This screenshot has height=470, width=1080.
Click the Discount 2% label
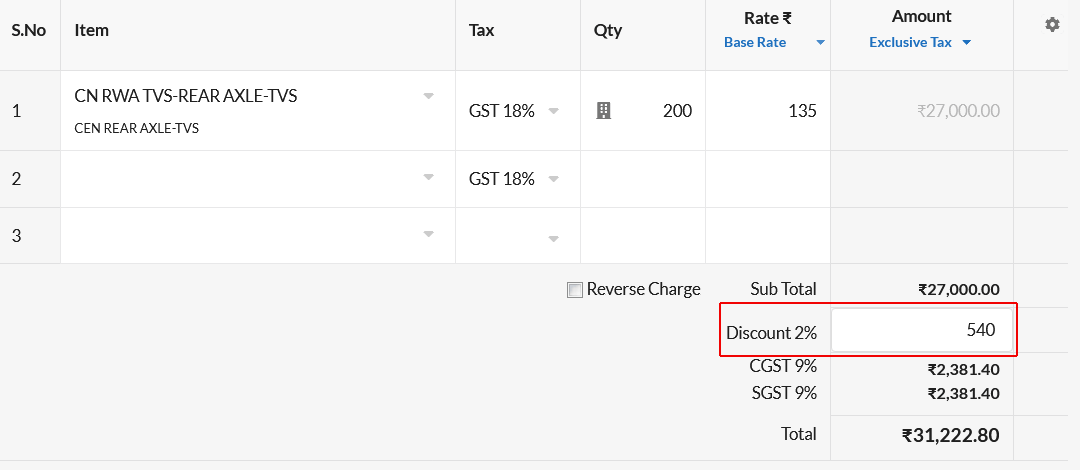pyautogui.click(x=771, y=333)
